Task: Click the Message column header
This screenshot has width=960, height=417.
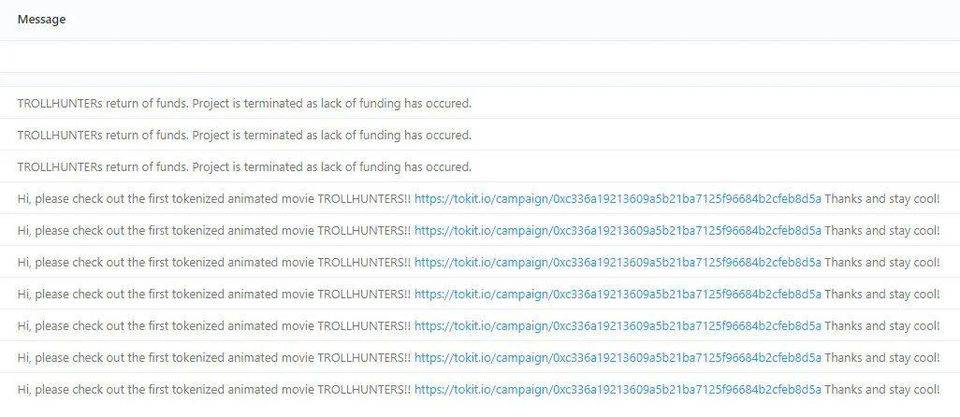Action: point(42,20)
